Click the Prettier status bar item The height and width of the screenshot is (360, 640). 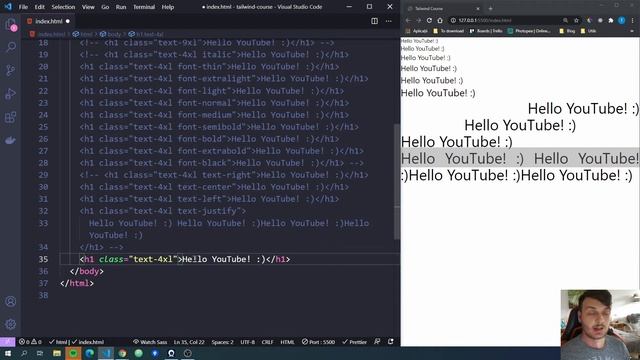(354, 342)
